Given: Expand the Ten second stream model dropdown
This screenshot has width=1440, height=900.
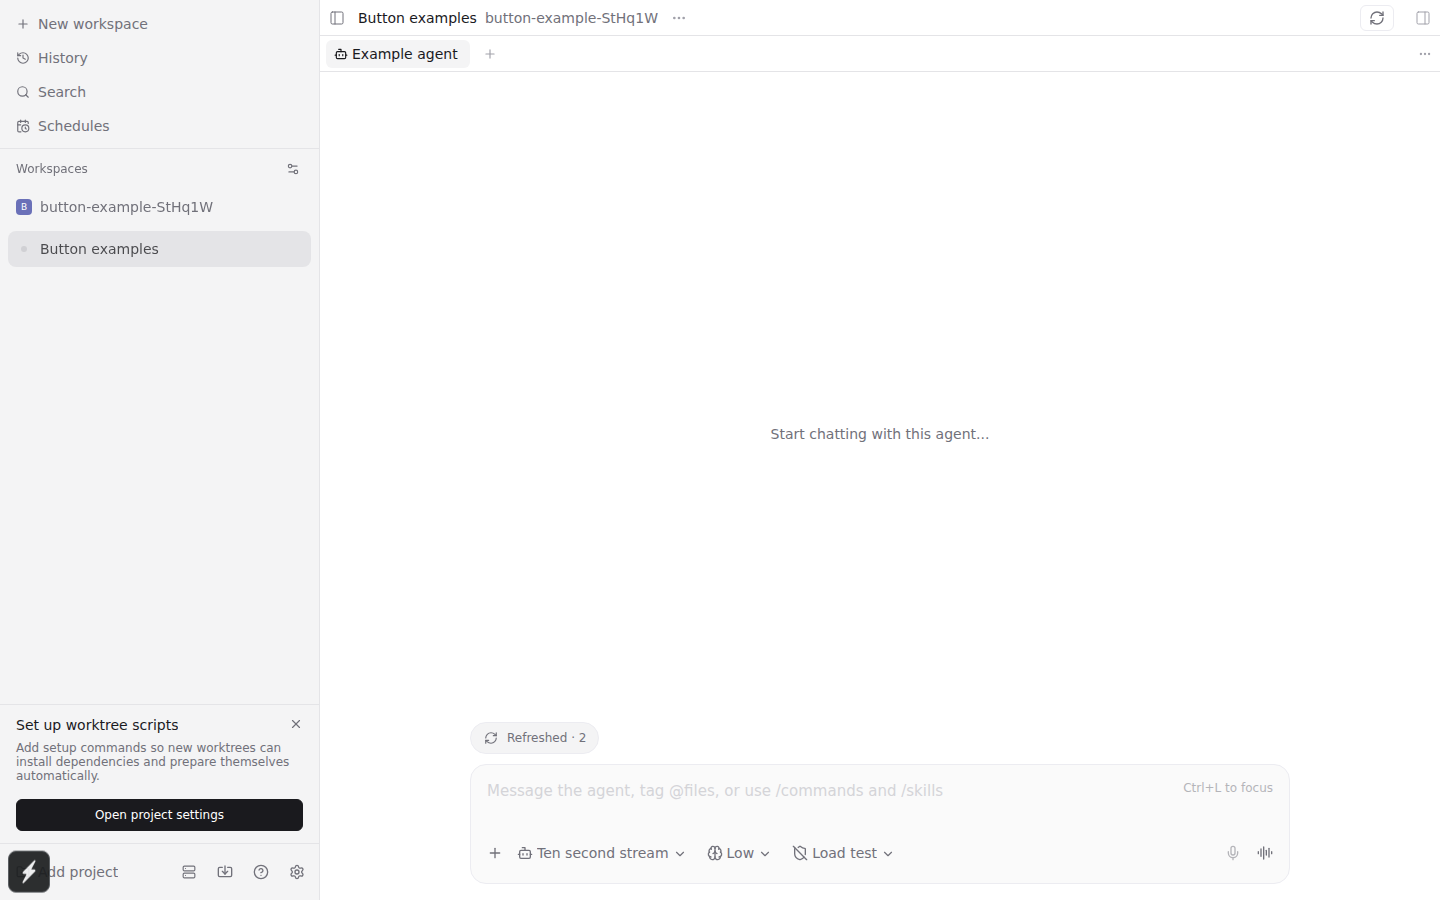Looking at the screenshot, I should click(601, 853).
